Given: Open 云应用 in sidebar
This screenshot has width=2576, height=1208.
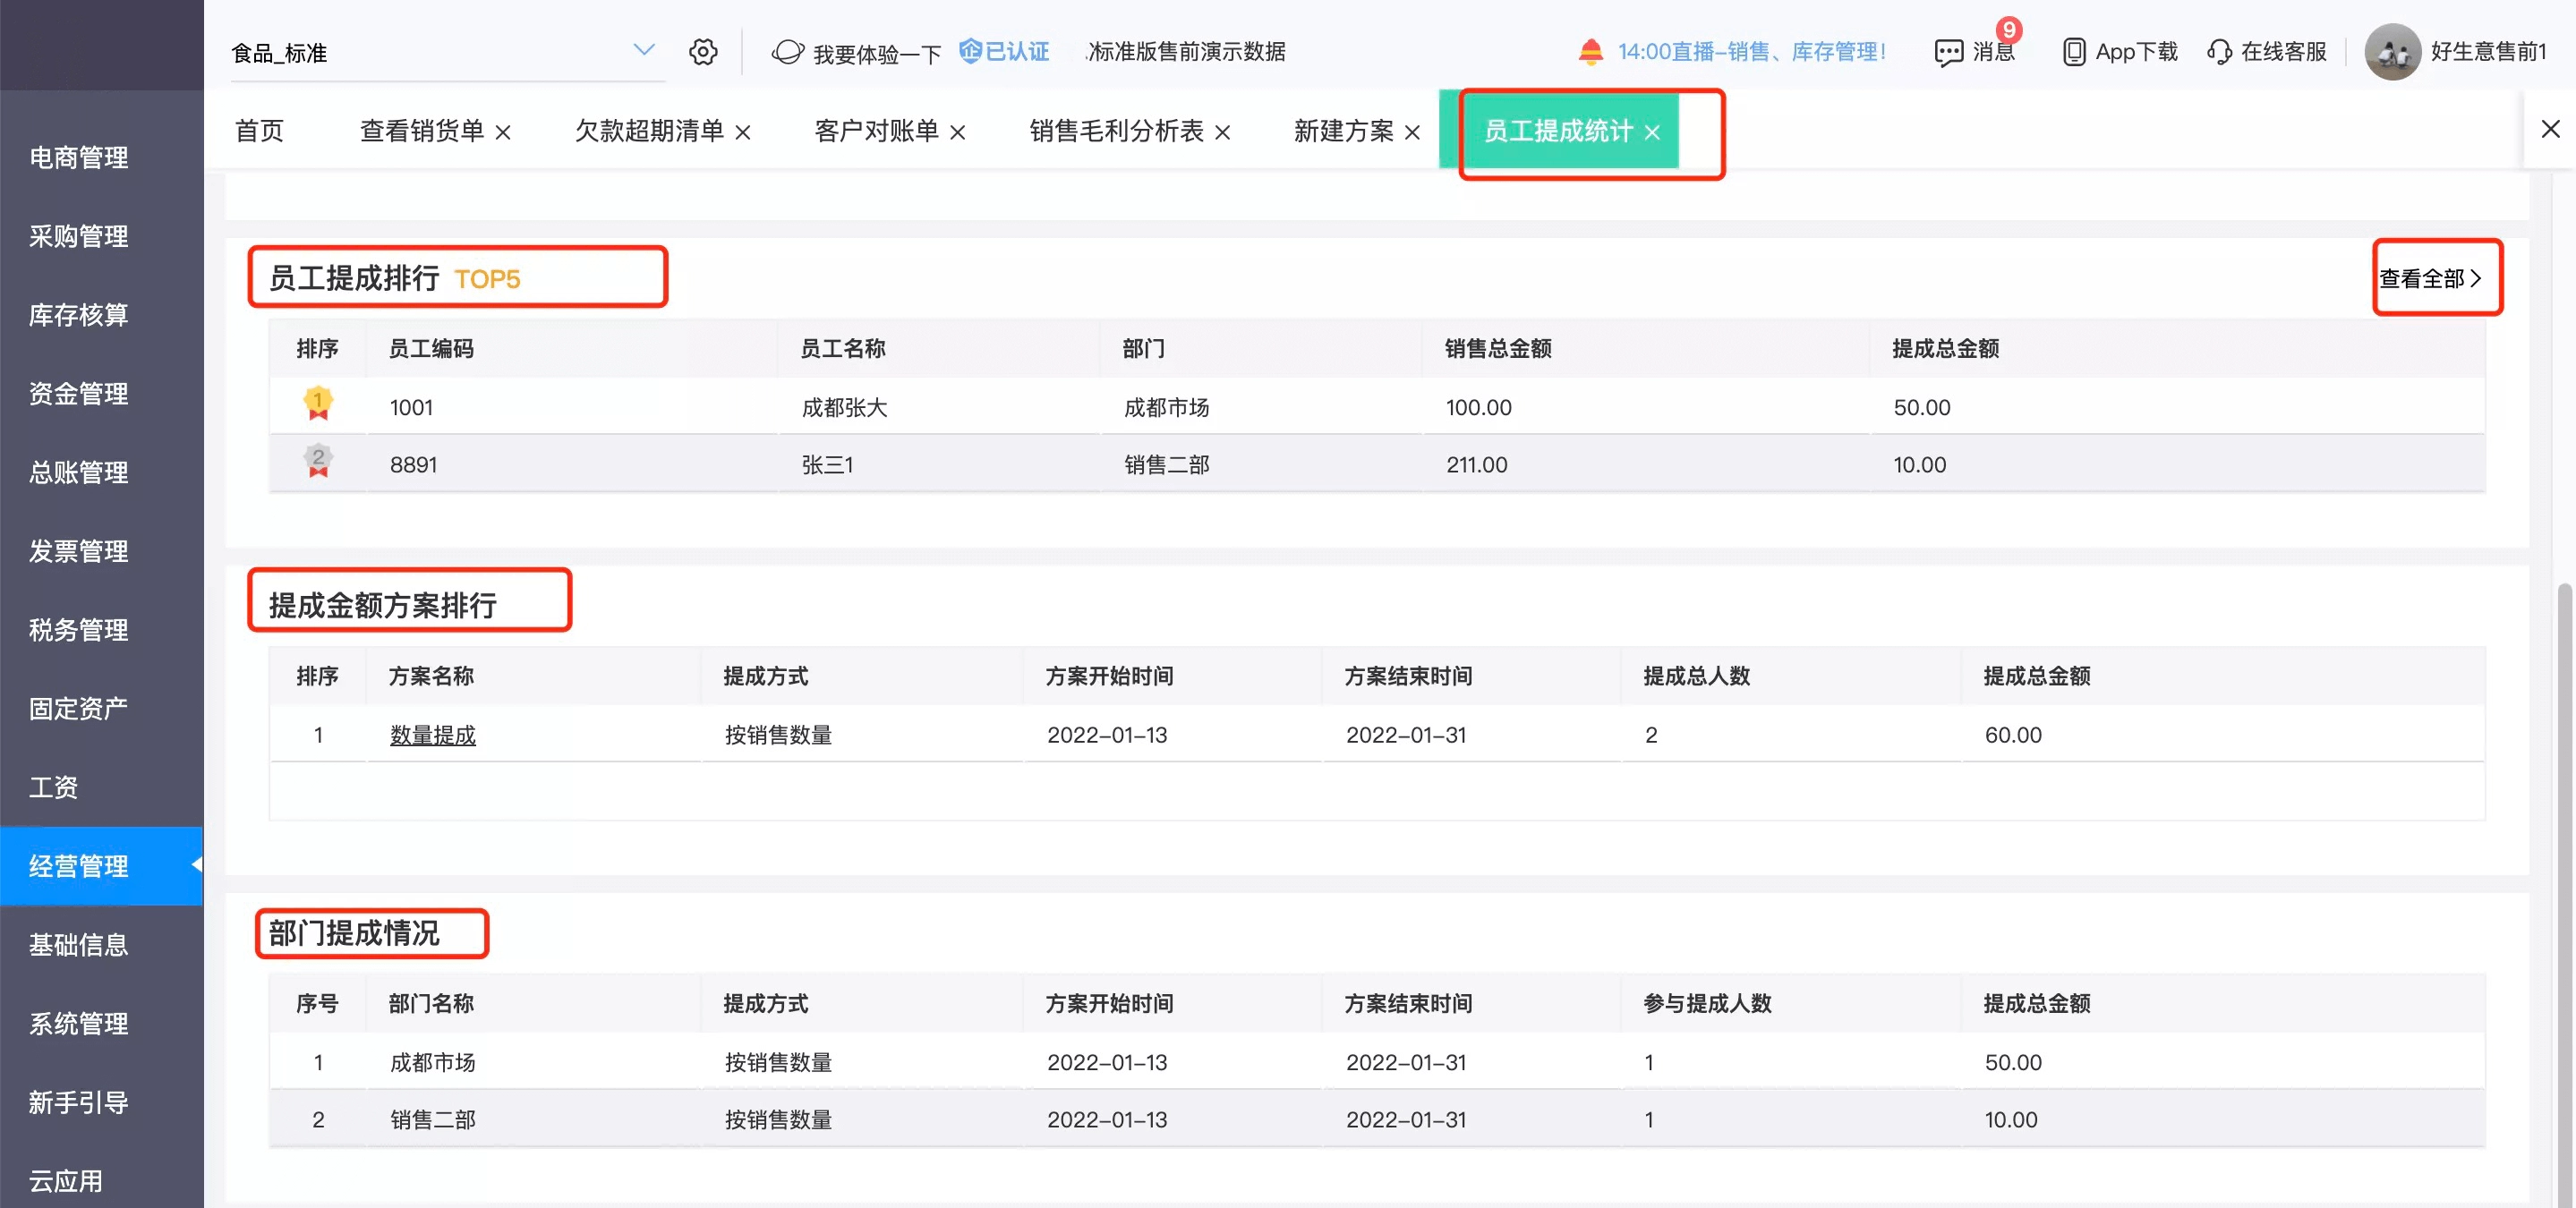Looking at the screenshot, I should (x=66, y=1182).
